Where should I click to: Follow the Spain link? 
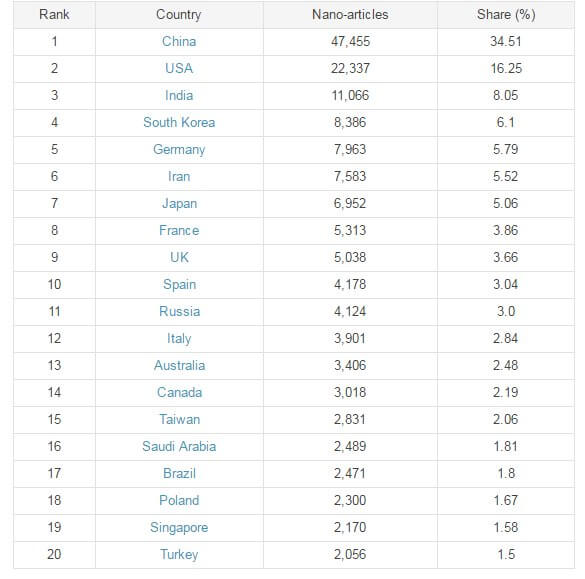[179, 285]
